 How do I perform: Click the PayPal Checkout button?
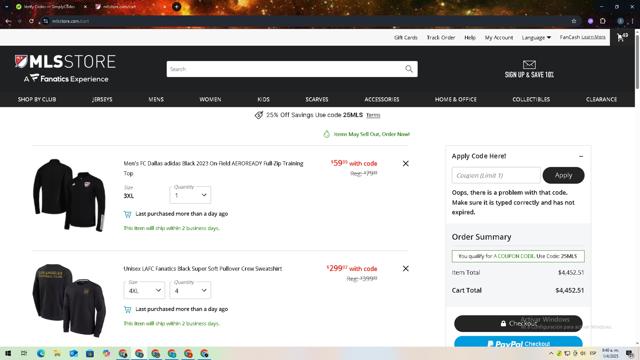point(518,342)
